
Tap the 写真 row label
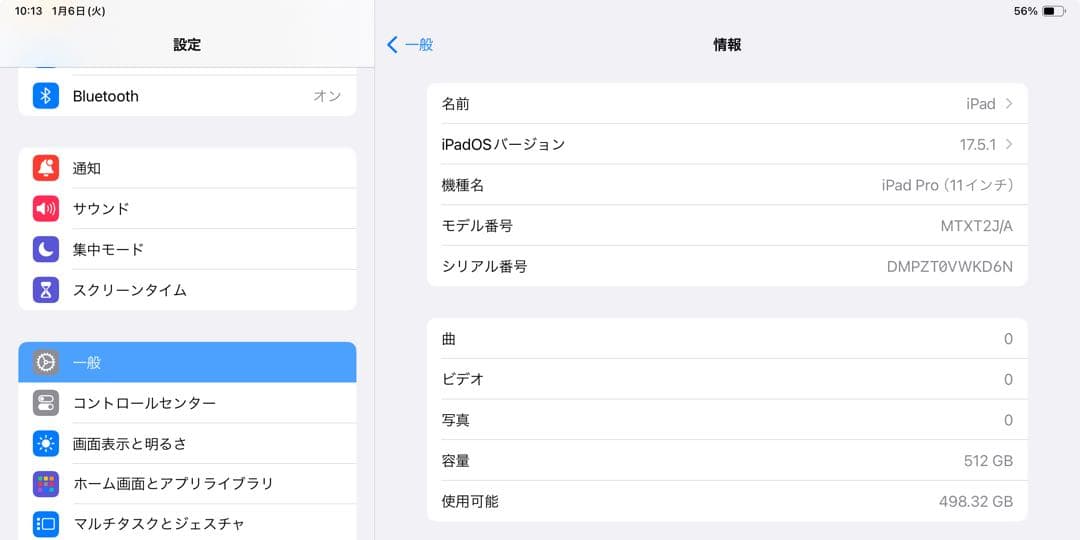point(455,420)
